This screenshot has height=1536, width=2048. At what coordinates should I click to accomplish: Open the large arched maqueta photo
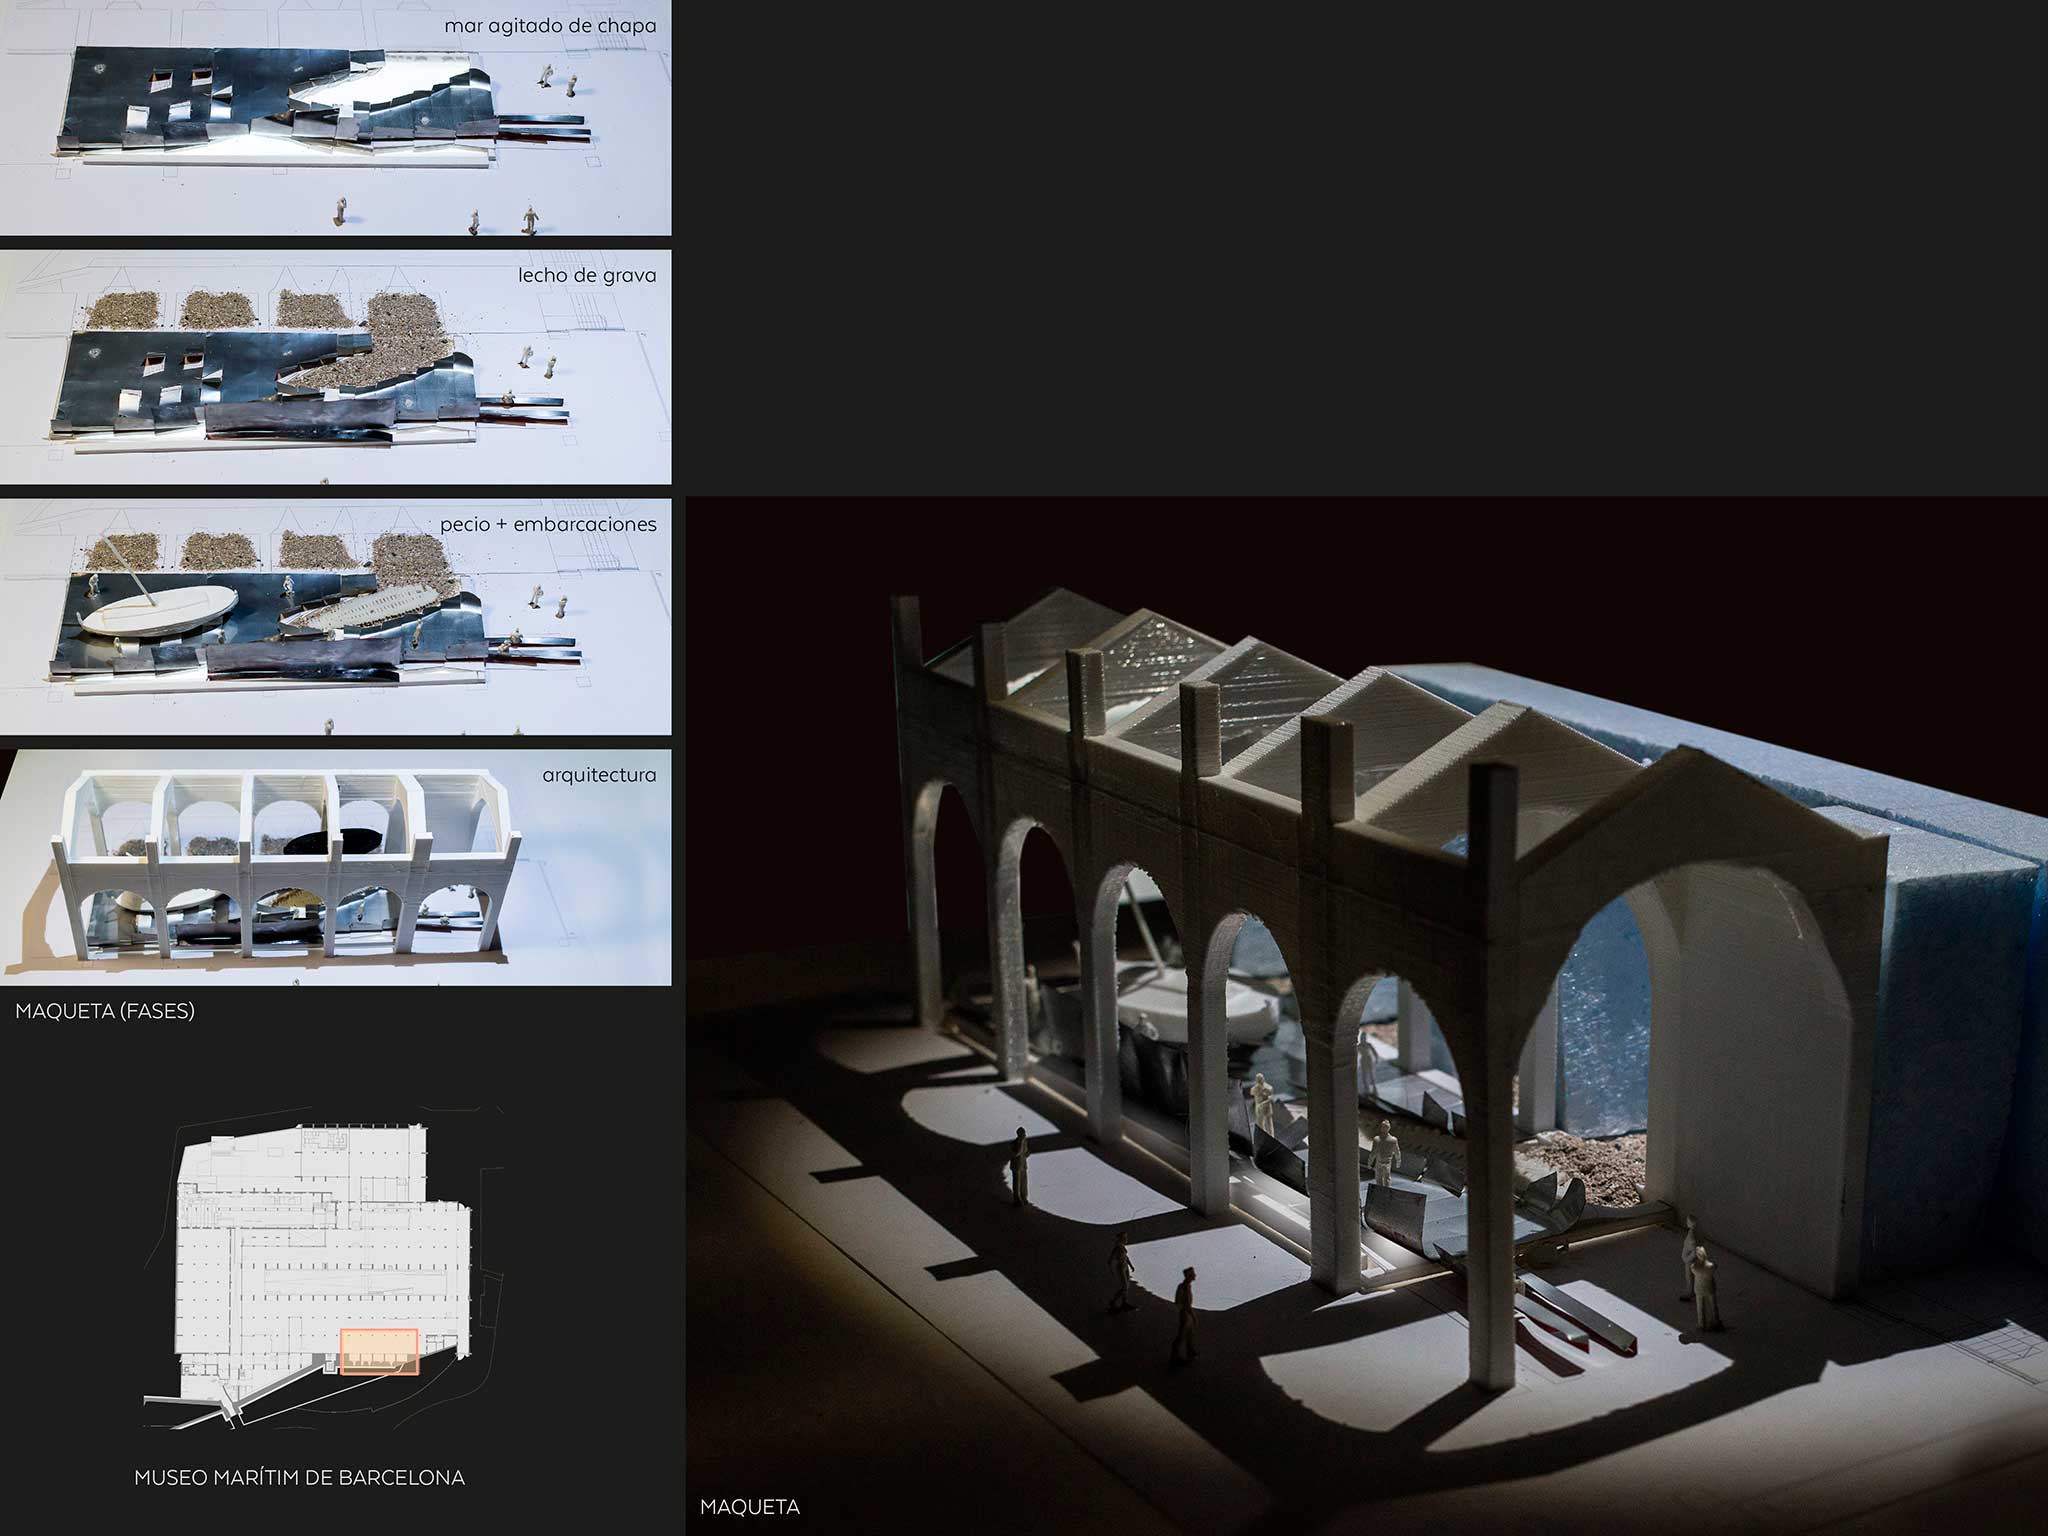[x=1366, y=1016]
